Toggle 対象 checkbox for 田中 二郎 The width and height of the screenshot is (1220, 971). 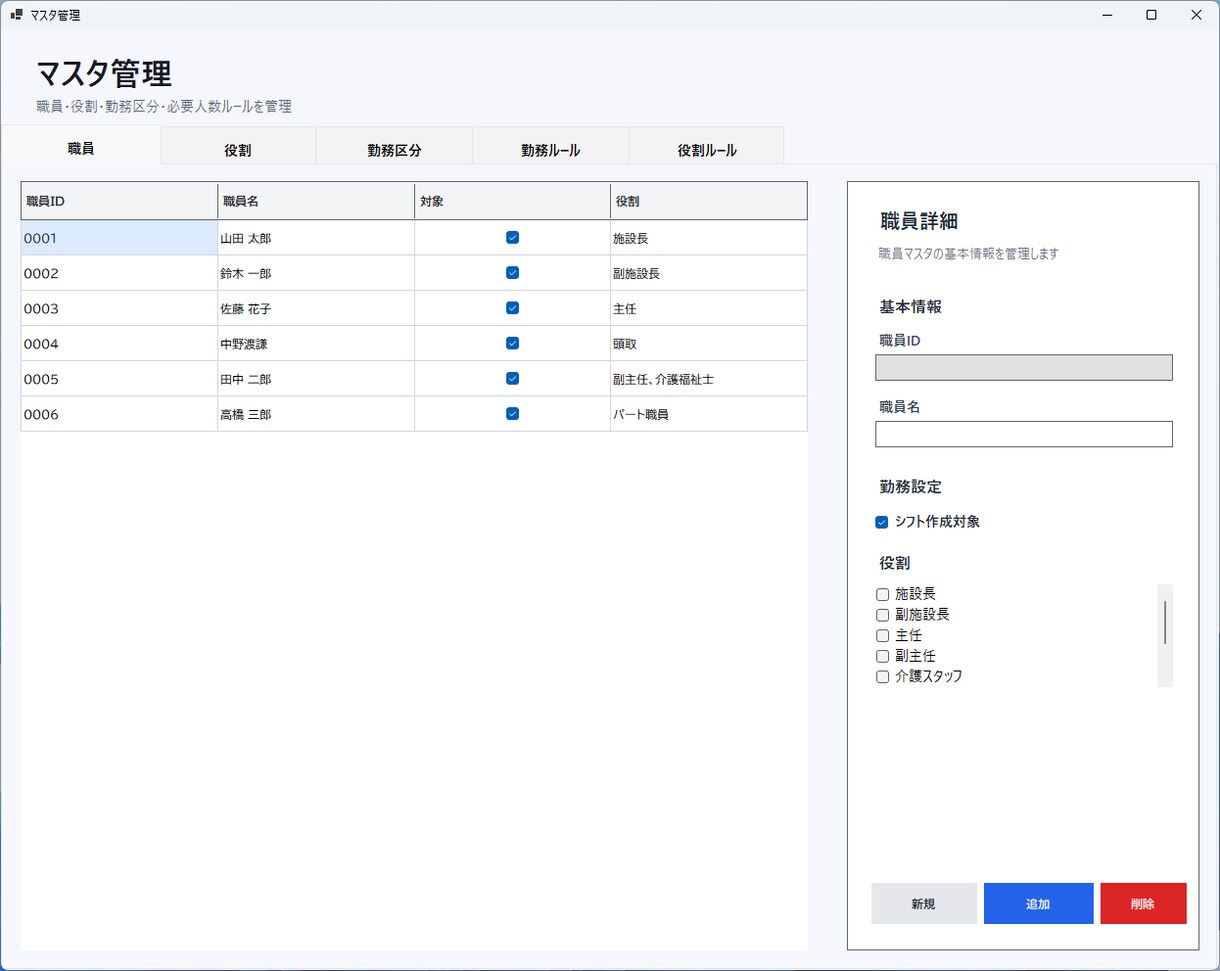coord(512,378)
